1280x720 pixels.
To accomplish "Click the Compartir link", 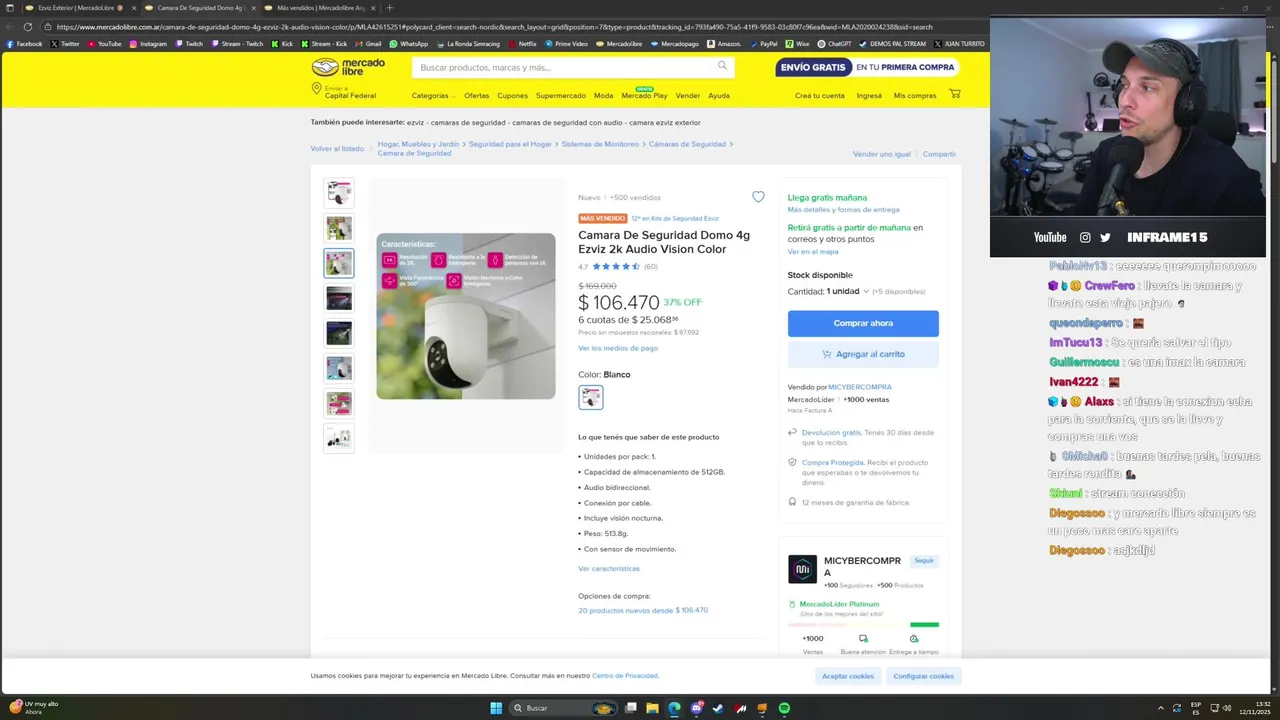I will point(939,154).
